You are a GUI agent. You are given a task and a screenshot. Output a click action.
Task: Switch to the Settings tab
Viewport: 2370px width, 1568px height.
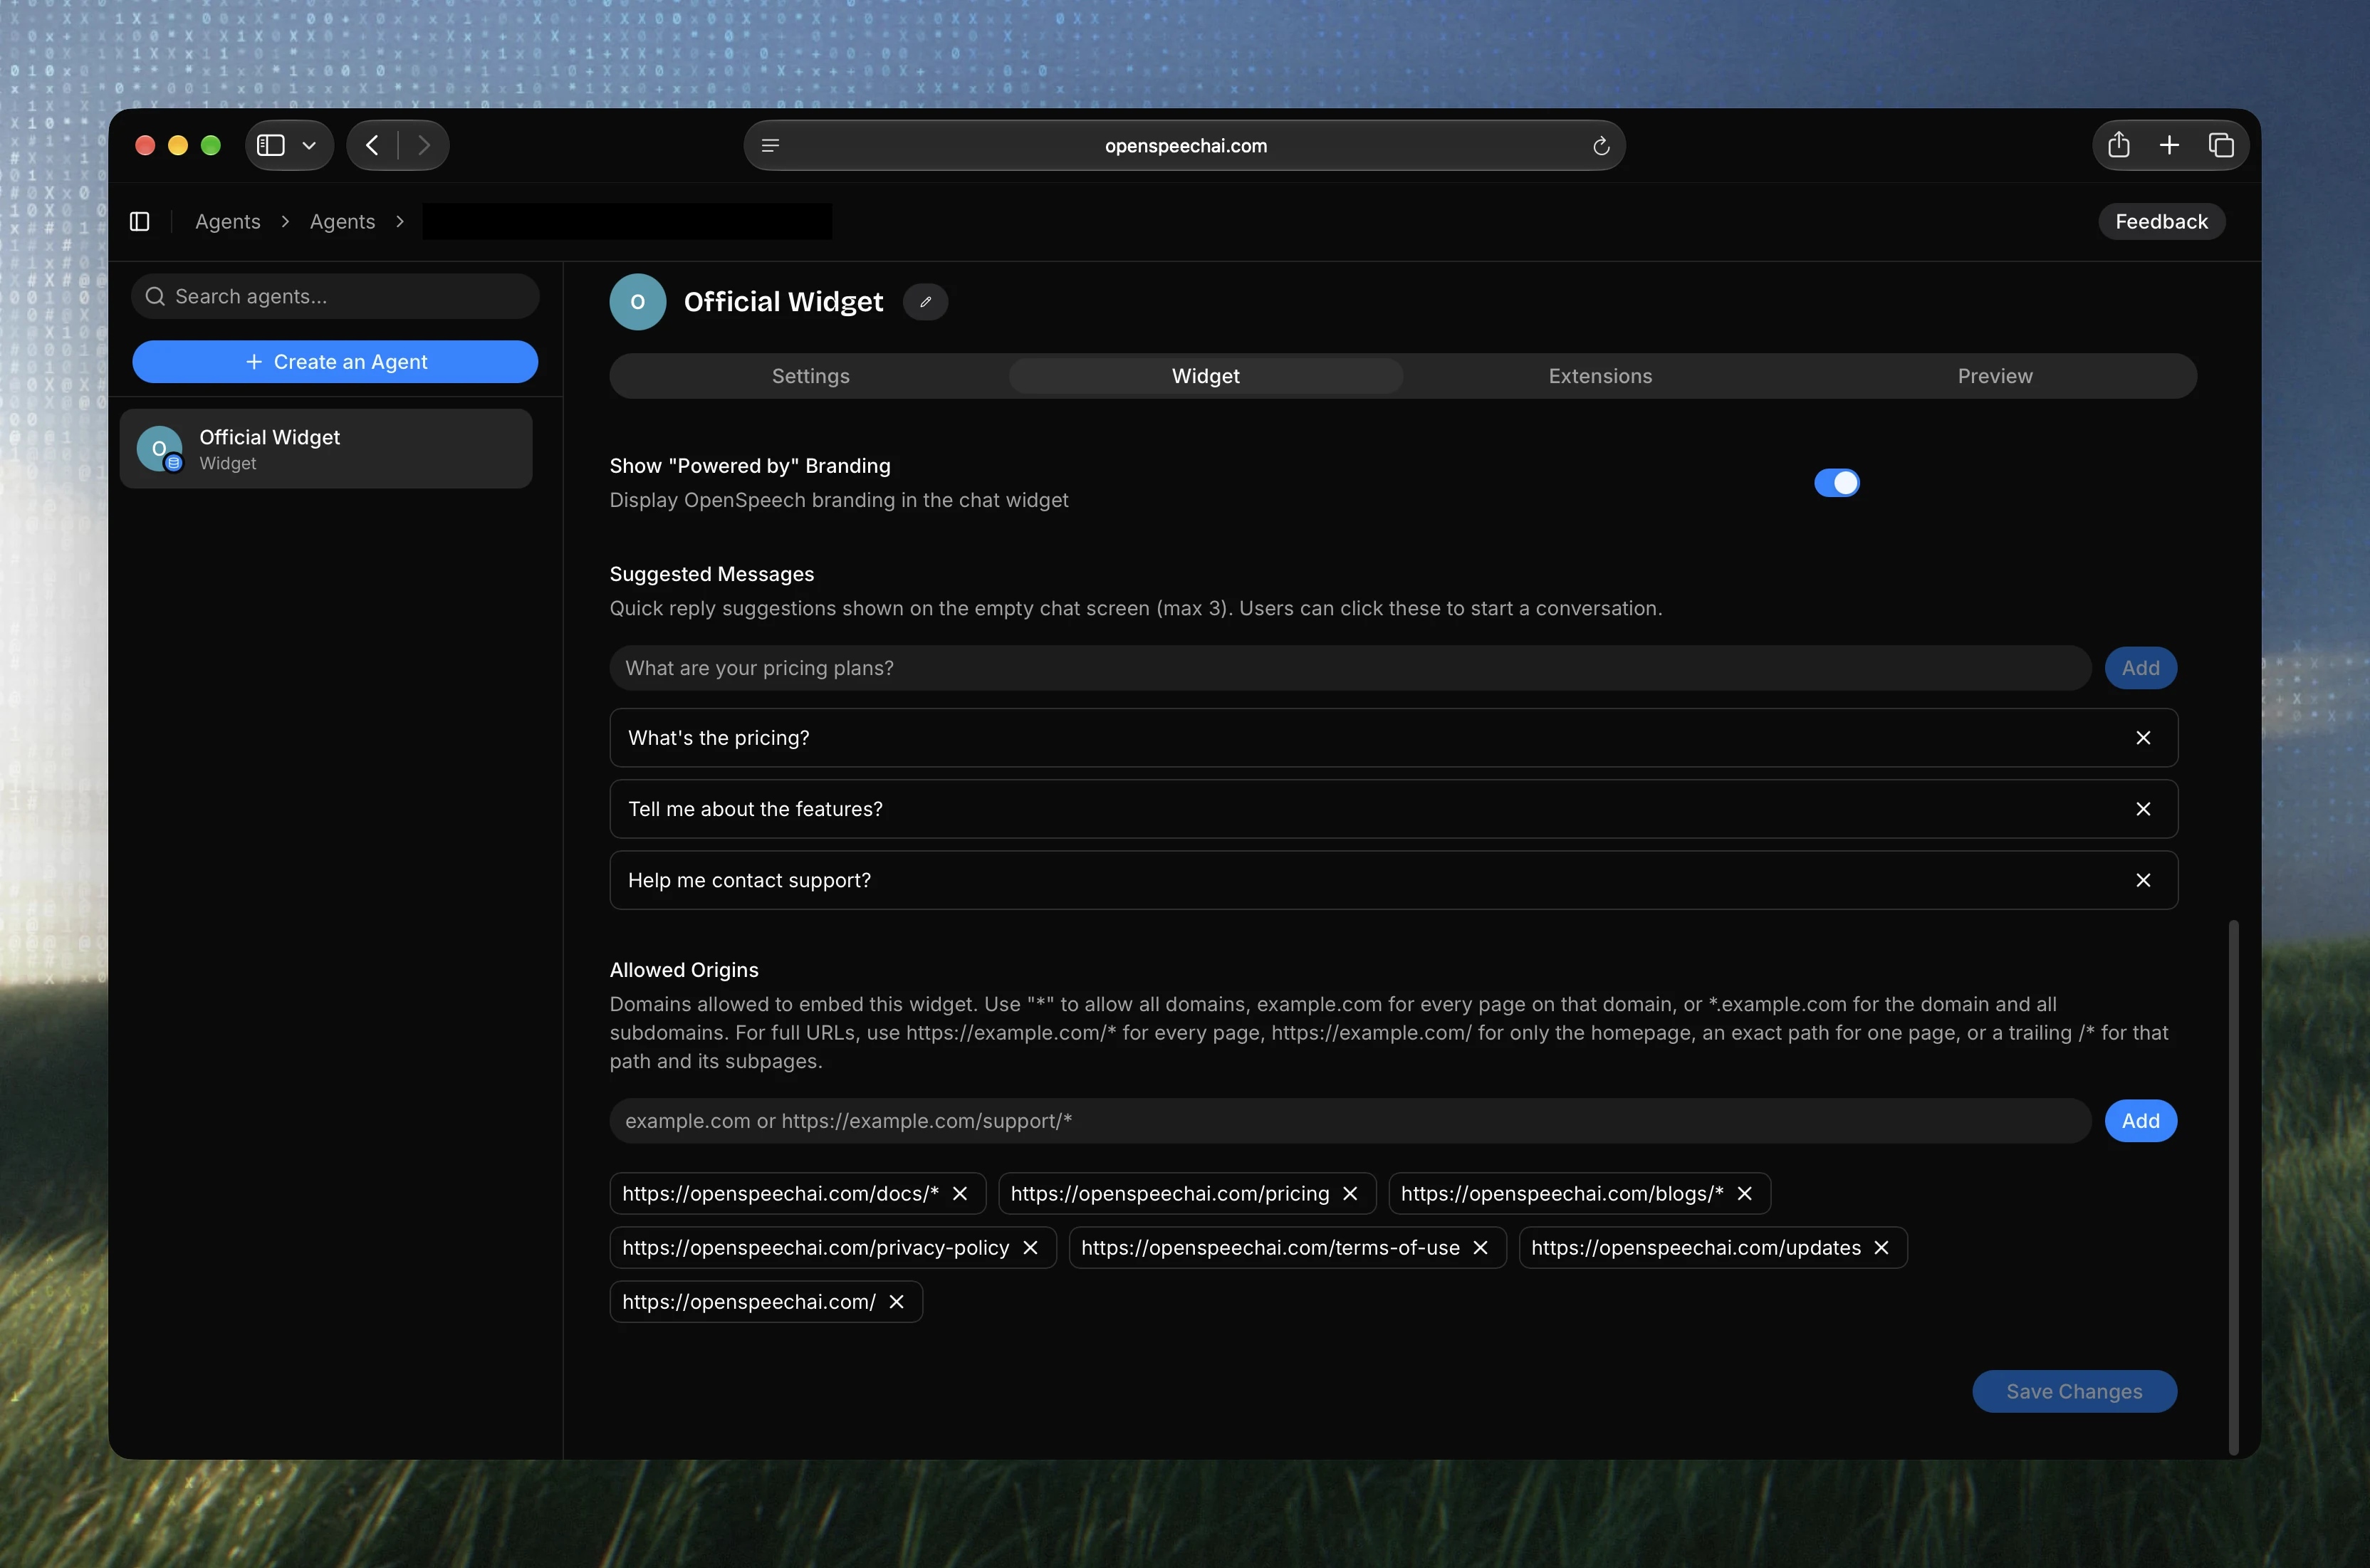click(810, 376)
